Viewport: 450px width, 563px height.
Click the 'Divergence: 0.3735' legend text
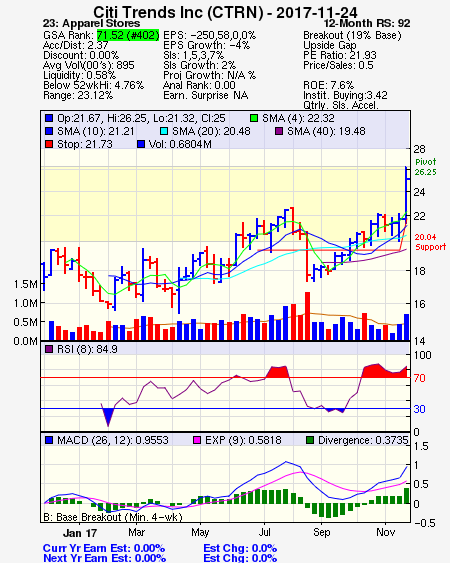click(363, 440)
